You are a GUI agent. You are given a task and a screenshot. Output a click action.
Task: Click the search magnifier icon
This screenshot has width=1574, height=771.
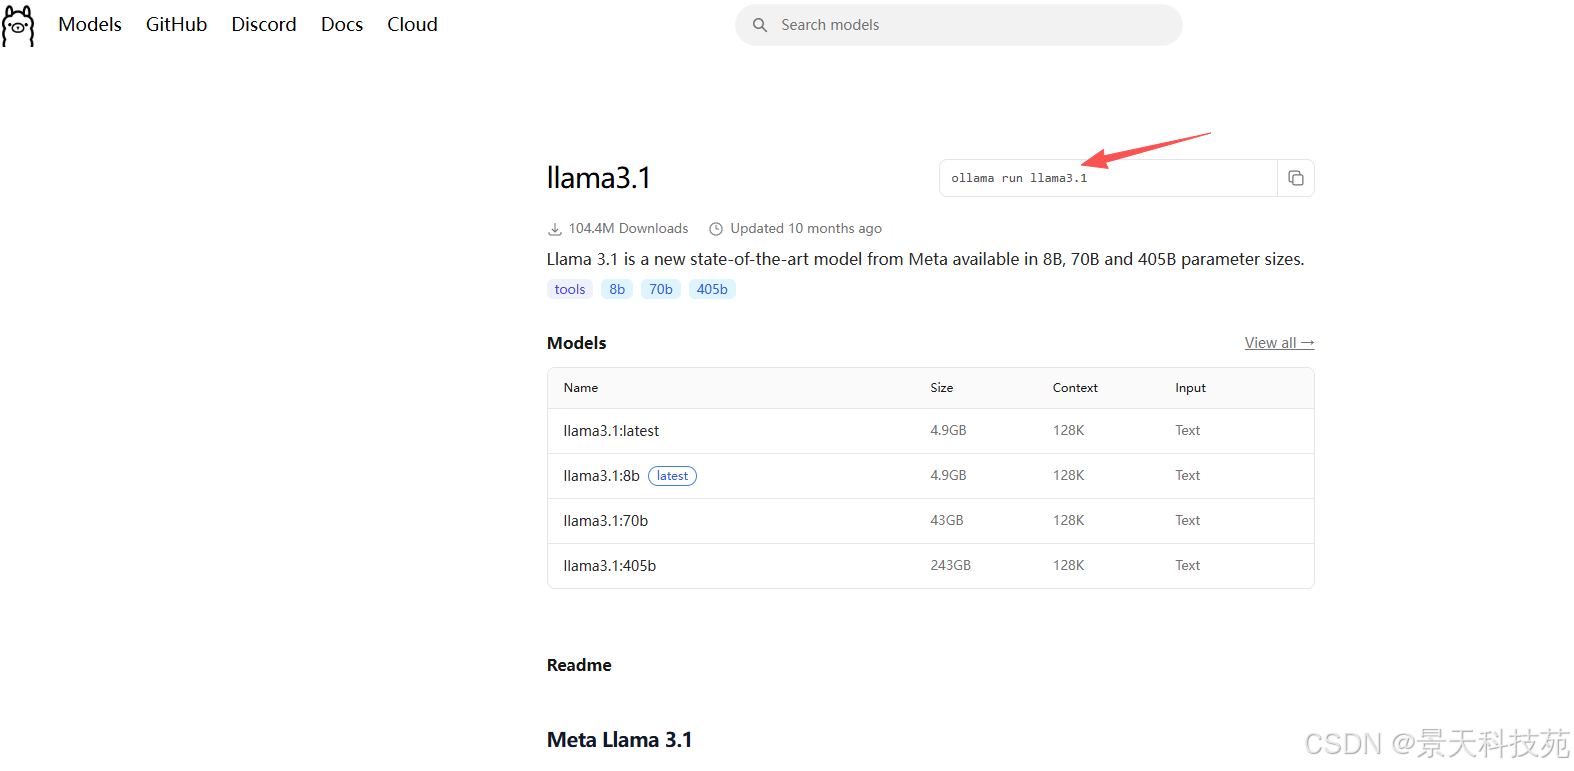click(760, 25)
